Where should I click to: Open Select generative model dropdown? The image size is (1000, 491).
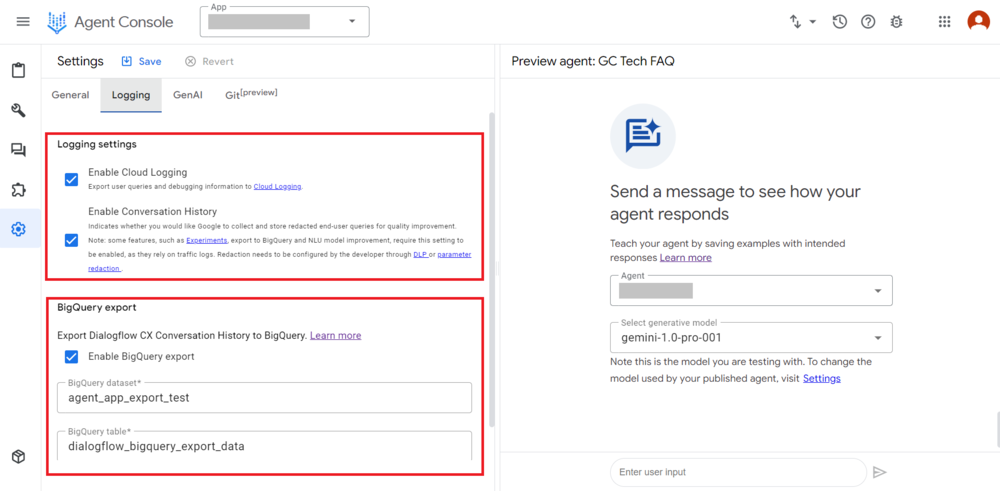(751, 337)
